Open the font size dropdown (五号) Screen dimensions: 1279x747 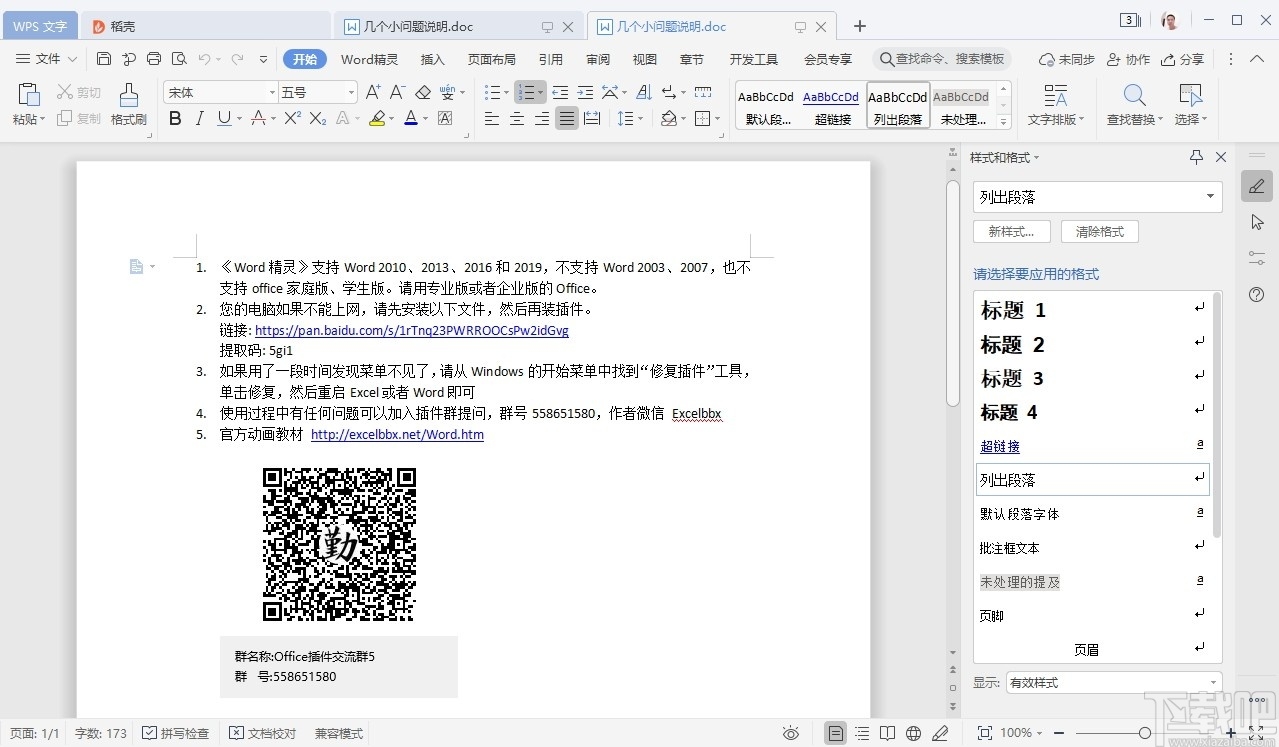click(351, 92)
